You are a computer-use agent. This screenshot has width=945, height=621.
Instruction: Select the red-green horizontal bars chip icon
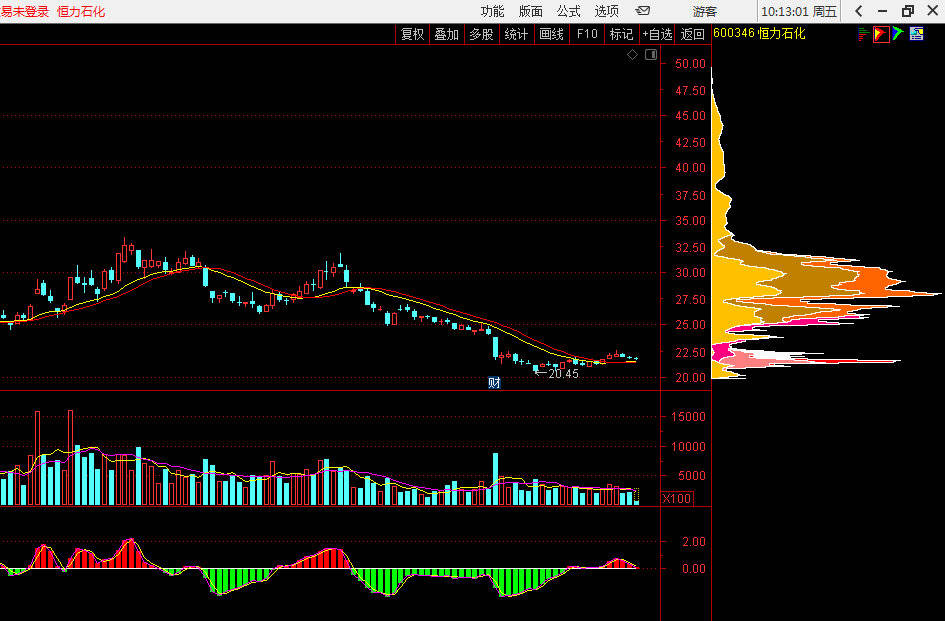point(863,34)
